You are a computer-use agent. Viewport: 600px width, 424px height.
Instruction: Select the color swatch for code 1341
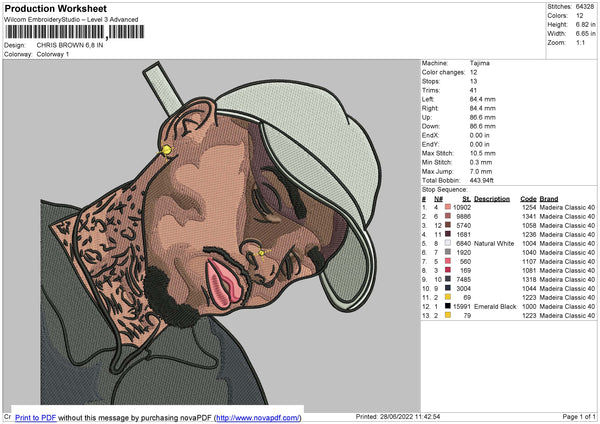coord(448,216)
